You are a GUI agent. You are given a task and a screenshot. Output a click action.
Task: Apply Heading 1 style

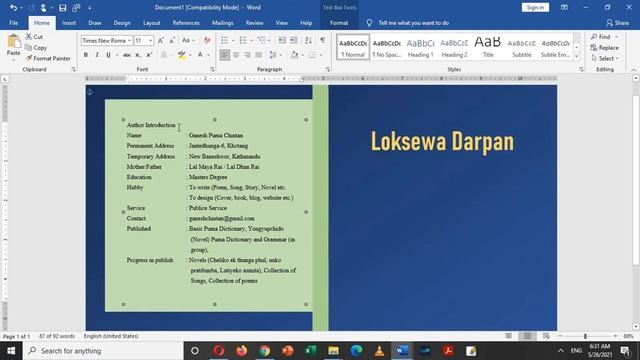(420, 47)
